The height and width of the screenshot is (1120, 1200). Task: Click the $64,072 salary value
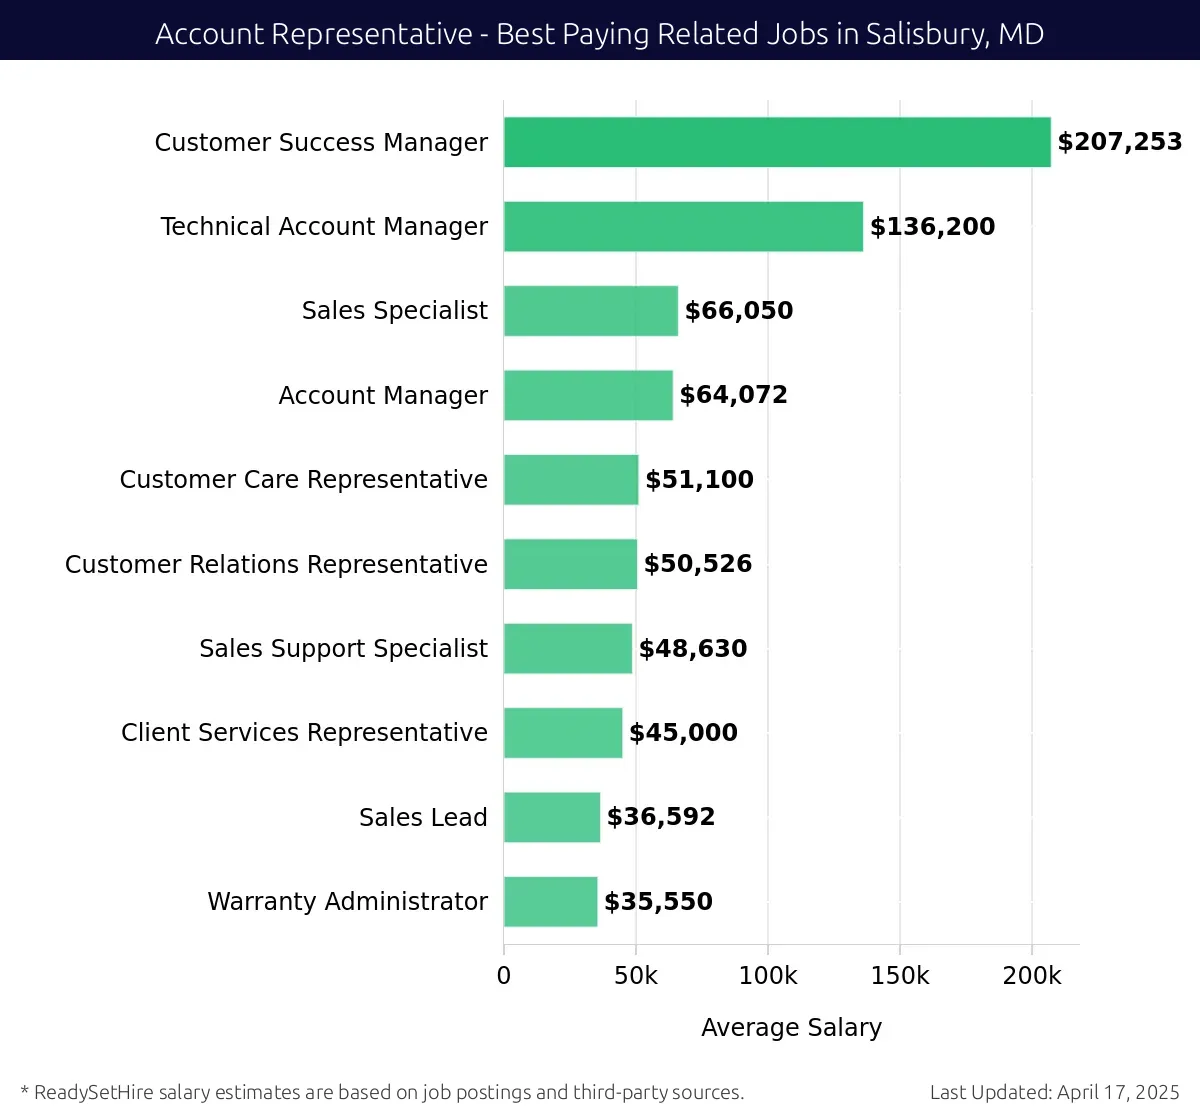coord(734,395)
